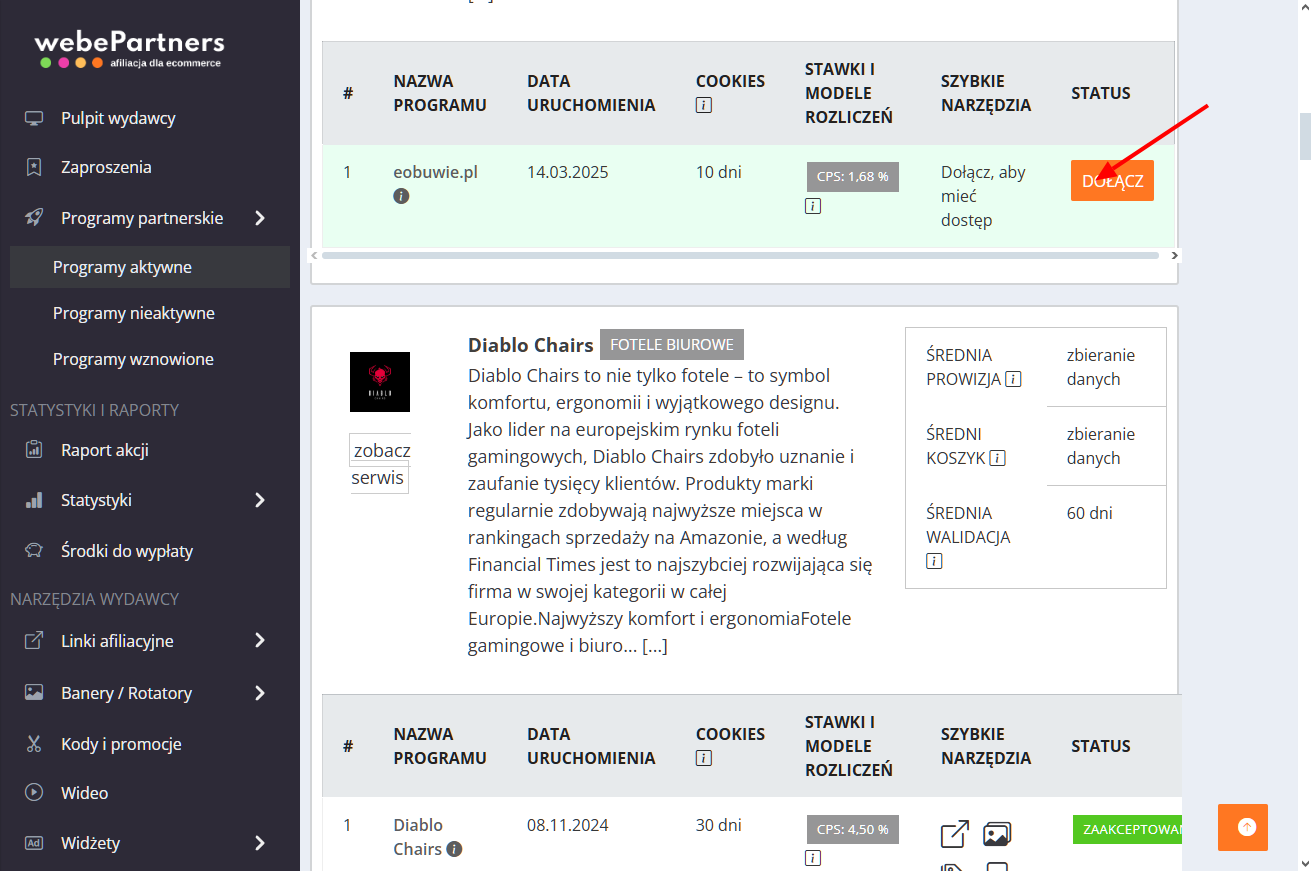Click the 08.11.2024 launch date cell
The height and width of the screenshot is (871, 1313).
tap(568, 825)
